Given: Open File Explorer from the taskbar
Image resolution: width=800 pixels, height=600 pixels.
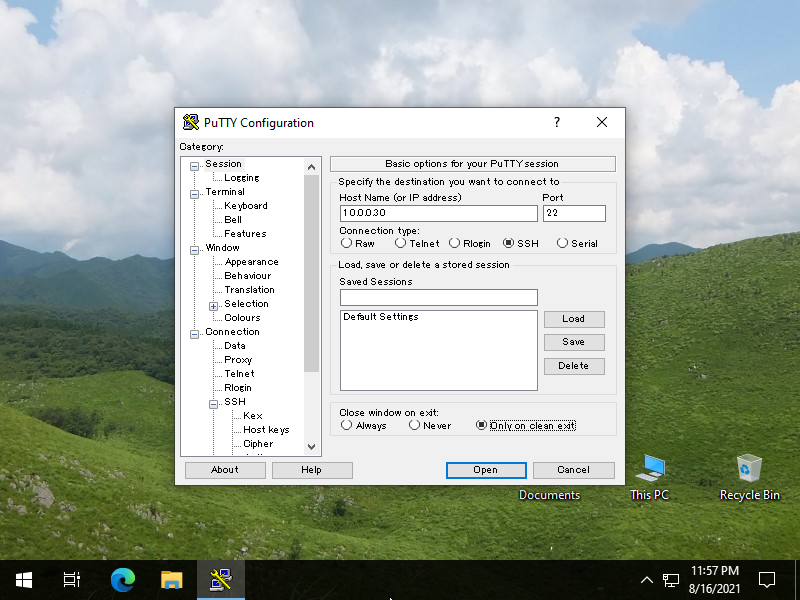Looking at the screenshot, I should 171,580.
